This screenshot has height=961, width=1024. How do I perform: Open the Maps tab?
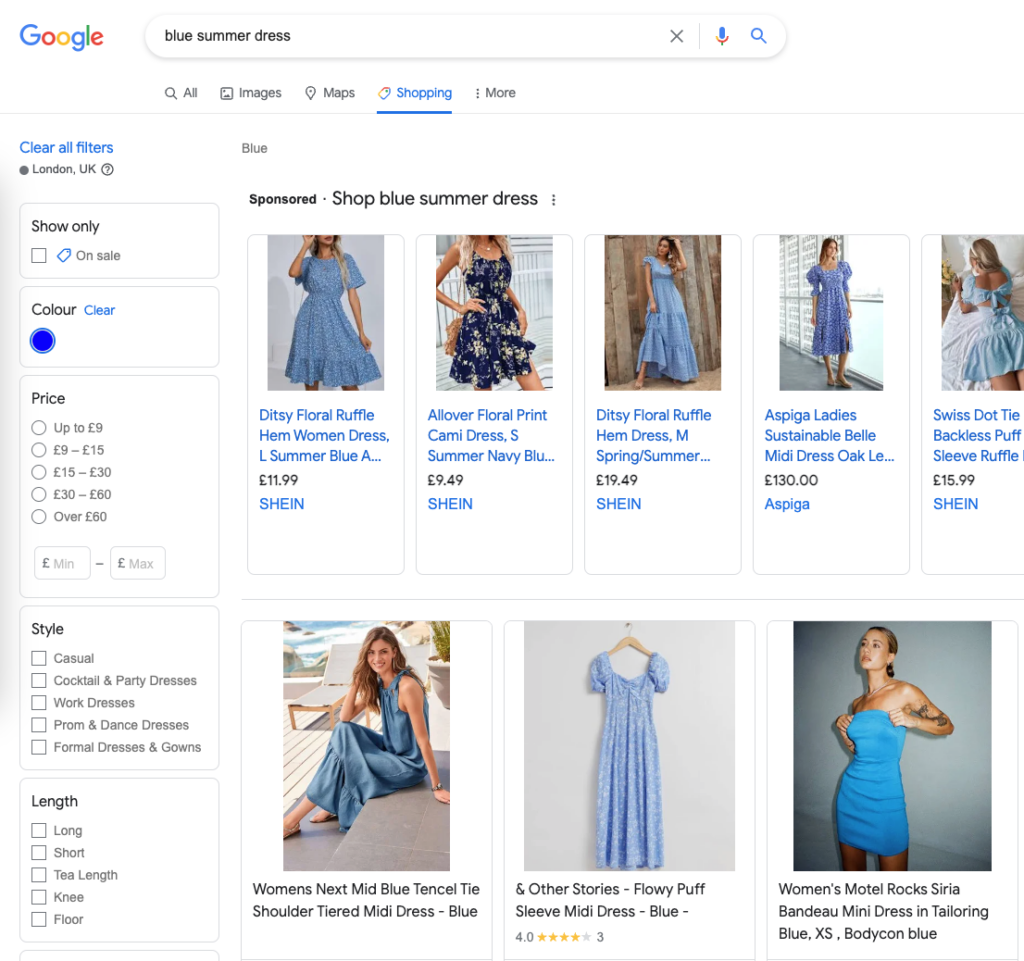click(330, 93)
